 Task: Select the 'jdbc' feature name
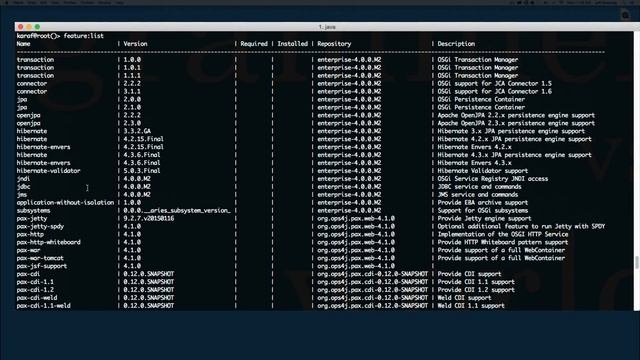[23, 187]
